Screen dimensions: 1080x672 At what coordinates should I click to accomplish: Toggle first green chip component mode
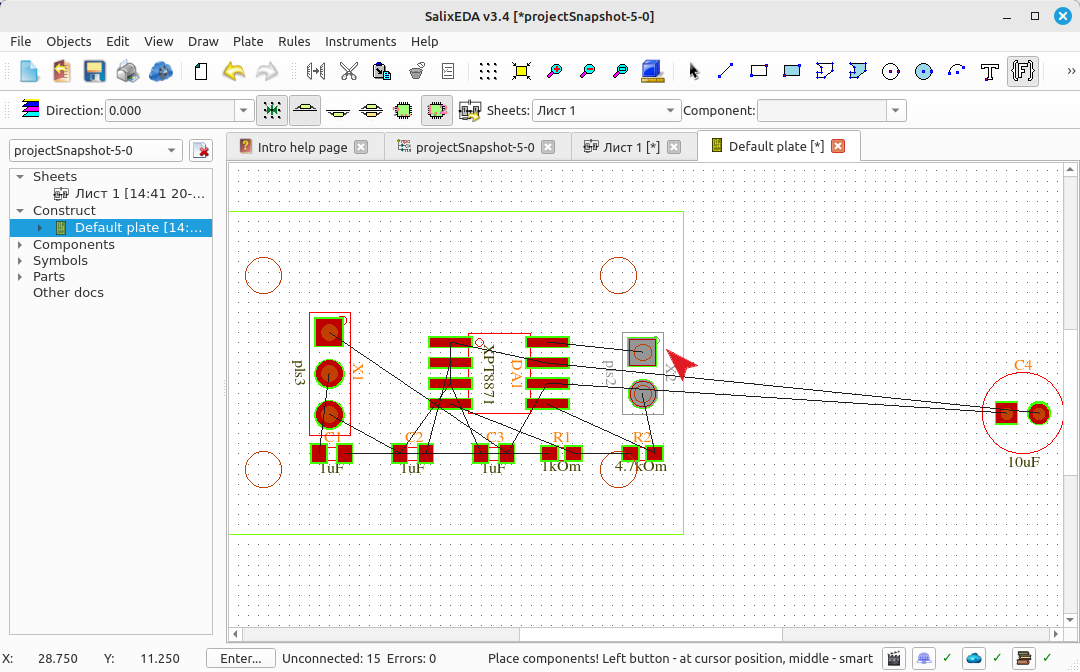click(404, 110)
